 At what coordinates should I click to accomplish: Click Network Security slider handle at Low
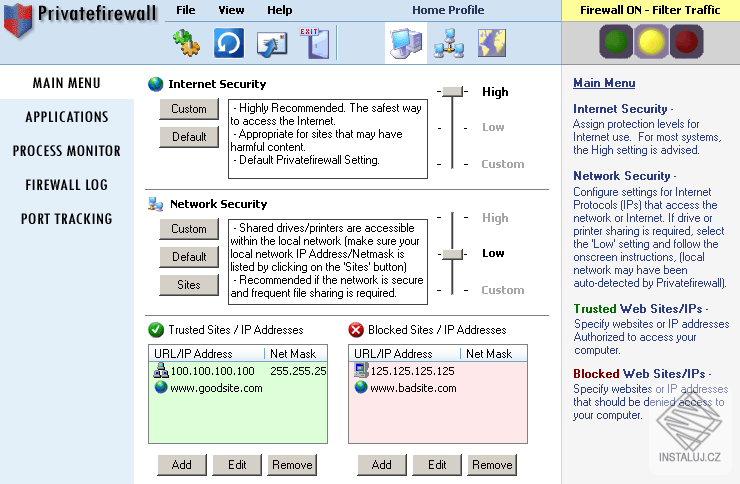coord(452,254)
